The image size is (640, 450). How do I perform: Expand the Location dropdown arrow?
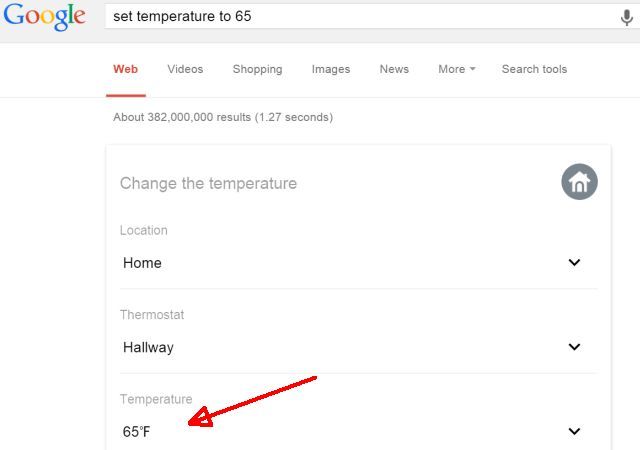(574, 263)
